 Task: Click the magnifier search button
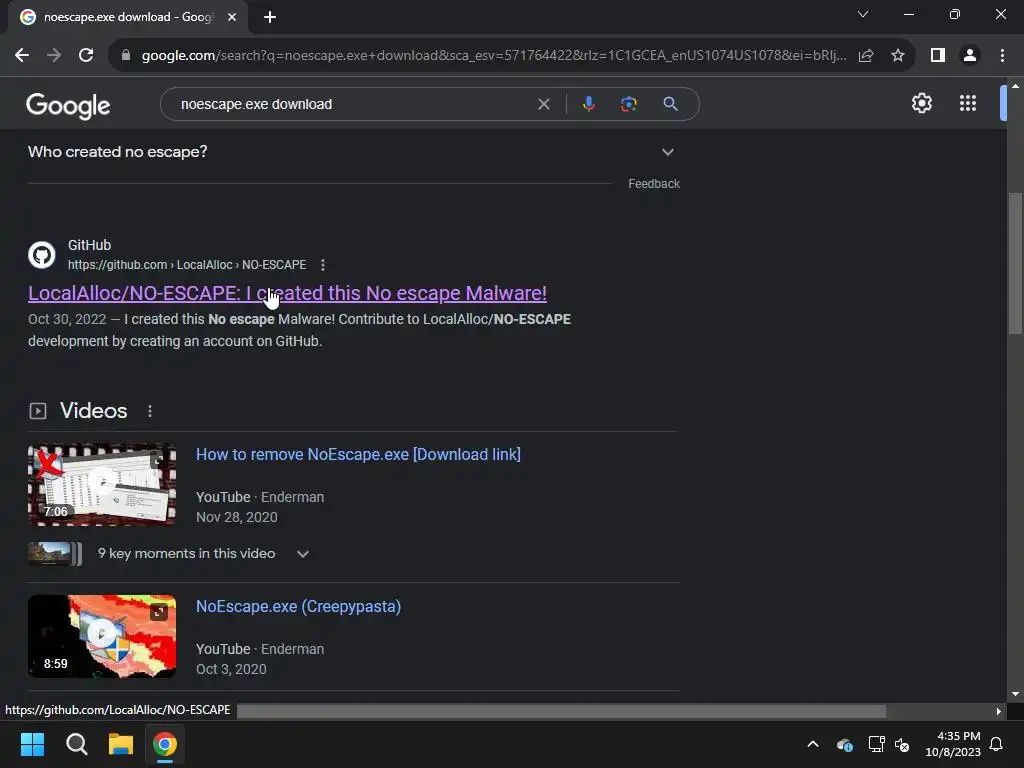point(670,104)
